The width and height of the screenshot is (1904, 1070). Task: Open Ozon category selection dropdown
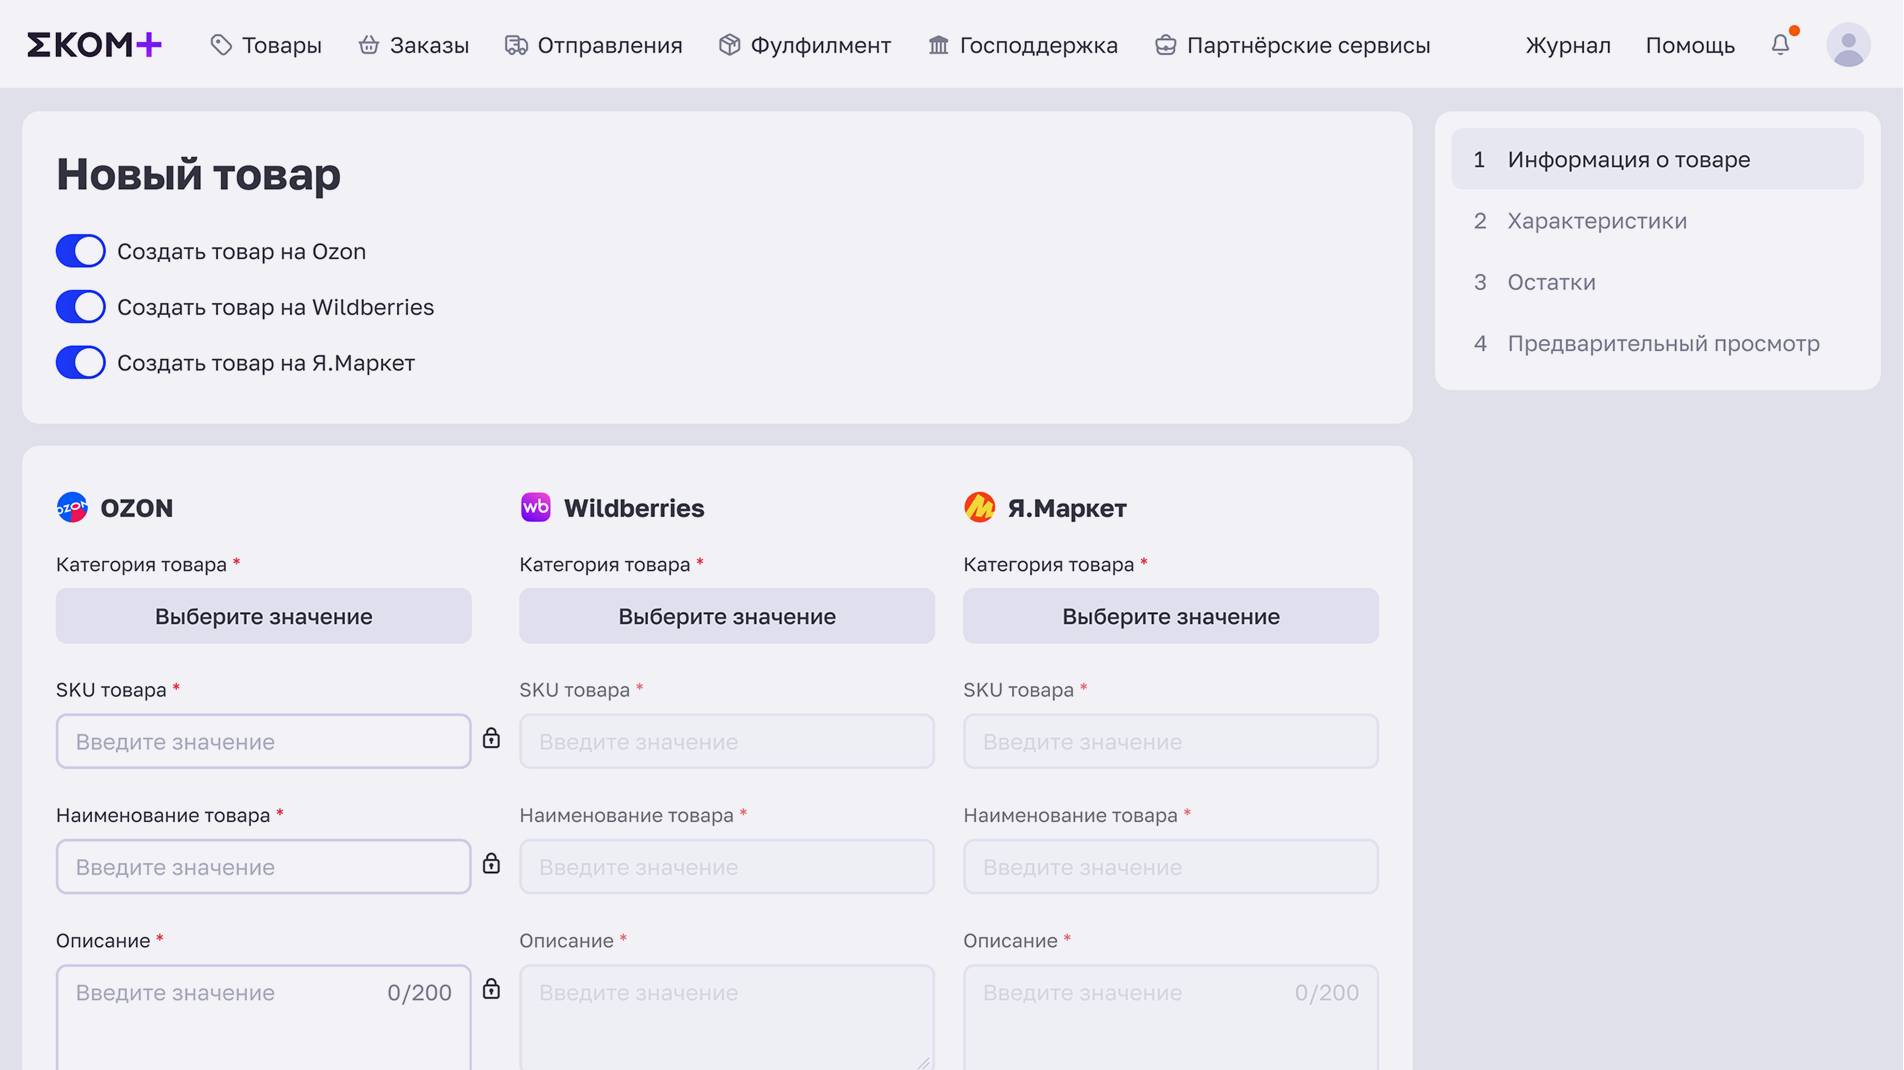point(263,616)
